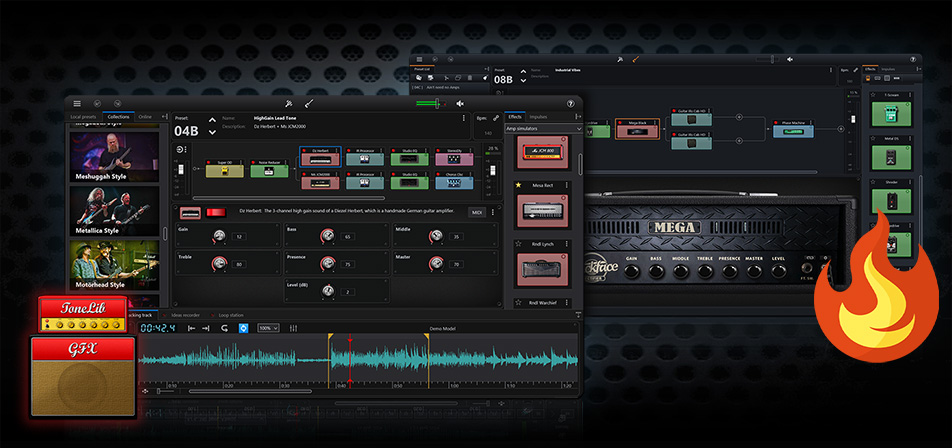Switch to the Local presets tab
The image size is (952, 448).
click(x=83, y=117)
